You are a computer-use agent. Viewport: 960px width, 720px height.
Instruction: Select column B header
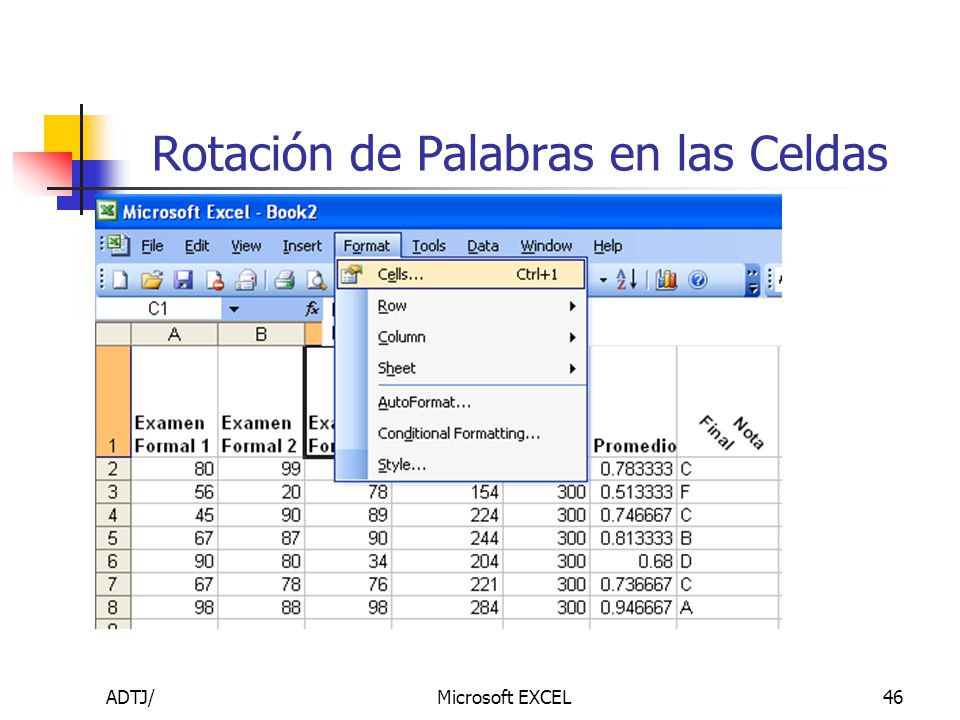(261, 335)
